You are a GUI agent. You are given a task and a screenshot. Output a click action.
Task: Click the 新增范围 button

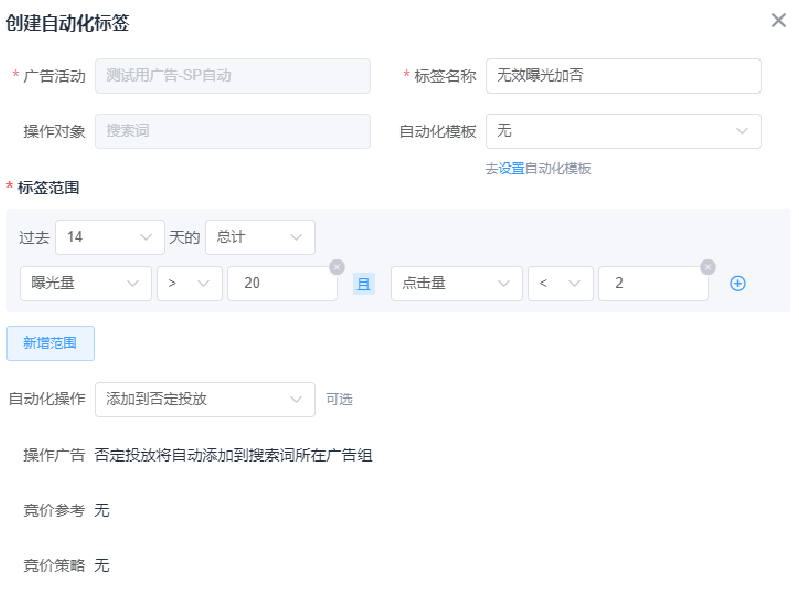(x=50, y=343)
